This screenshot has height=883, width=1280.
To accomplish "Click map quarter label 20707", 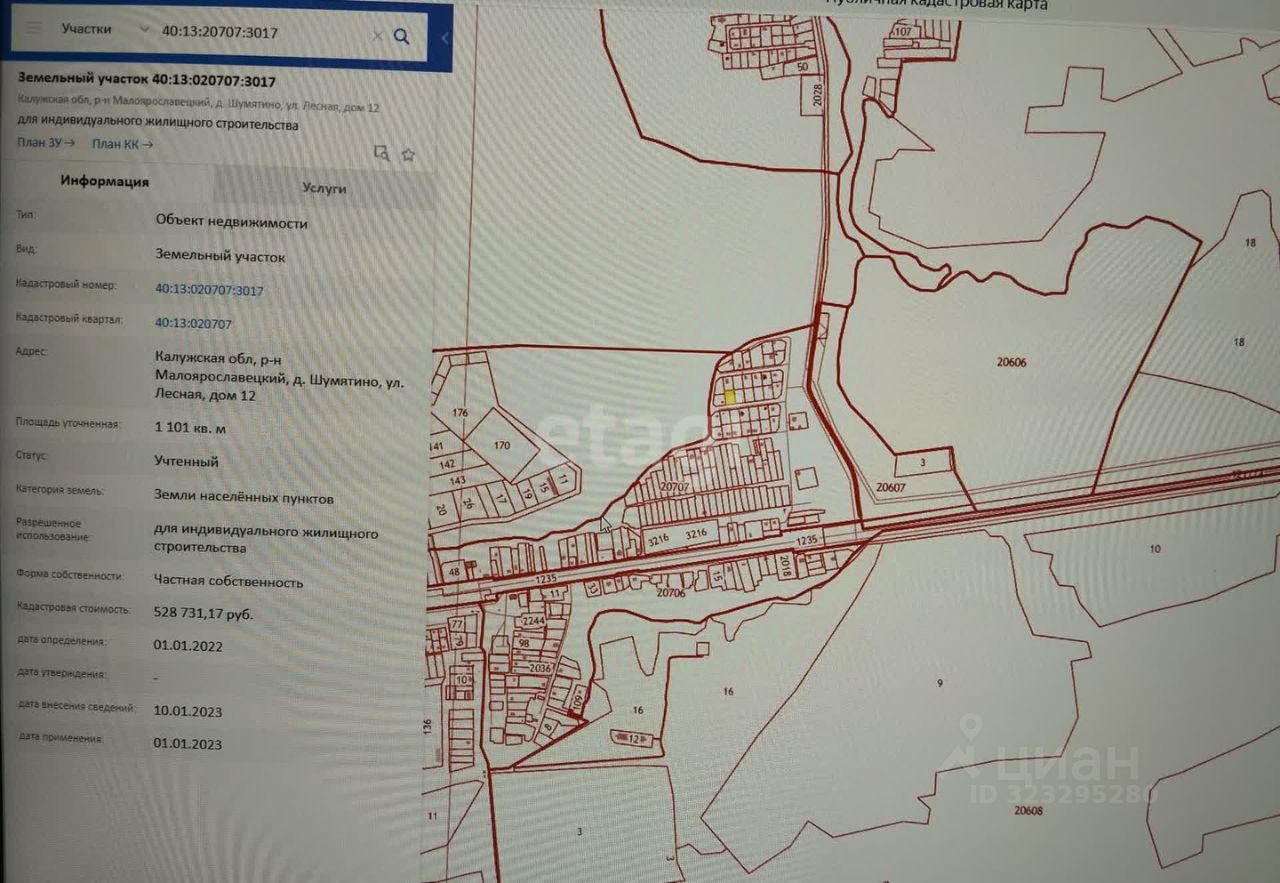I will point(676,487).
